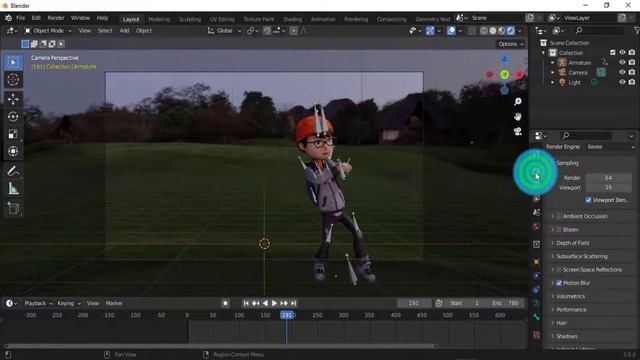Switch to Animation workspace tab

tap(323, 19)
